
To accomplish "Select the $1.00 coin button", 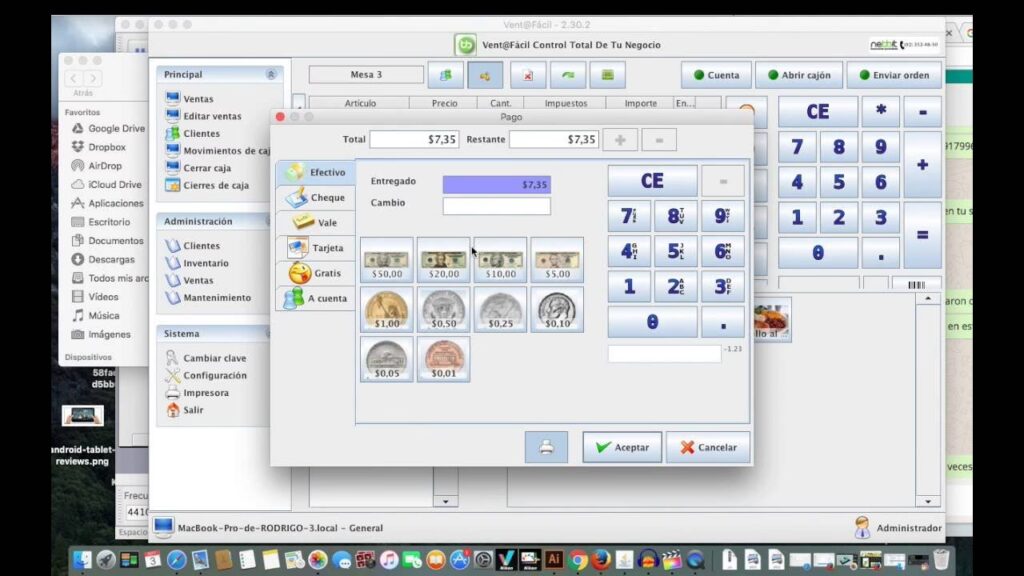I will (386, 310).
